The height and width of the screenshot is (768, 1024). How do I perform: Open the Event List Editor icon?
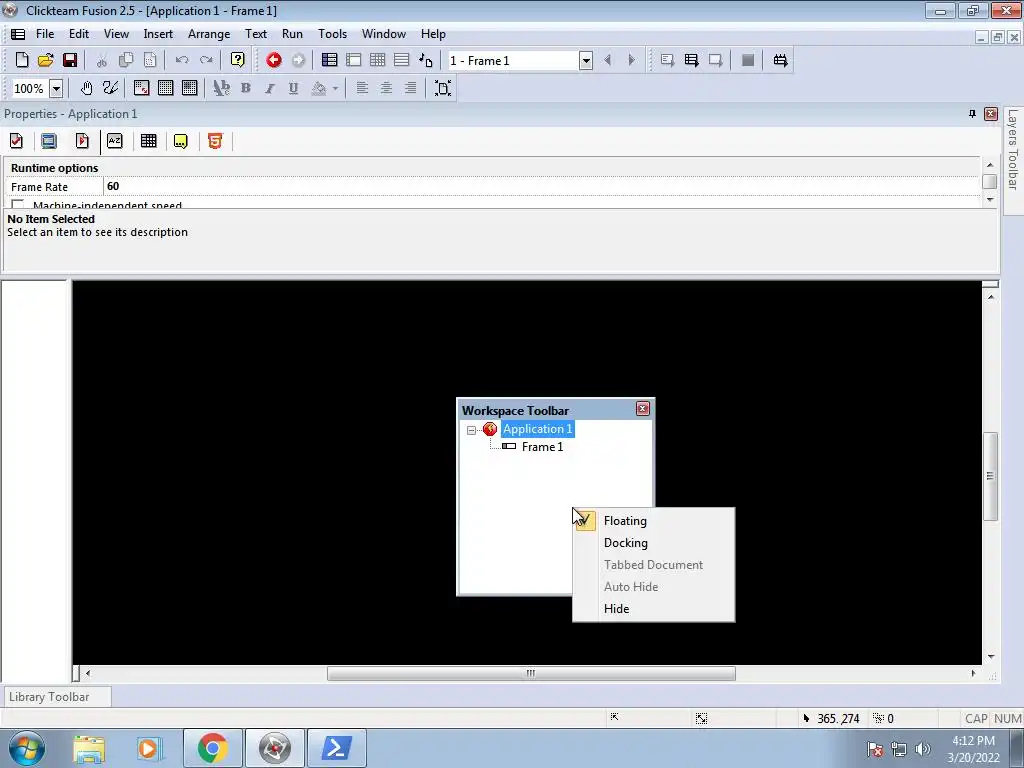[402, 61]
